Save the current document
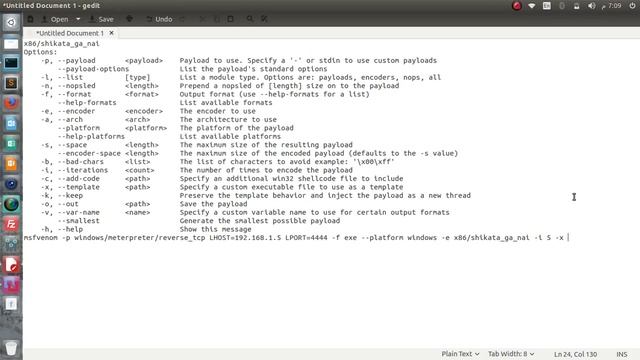Image resolution: width=640 pixels, height=360 pixels. pos(101,19)
